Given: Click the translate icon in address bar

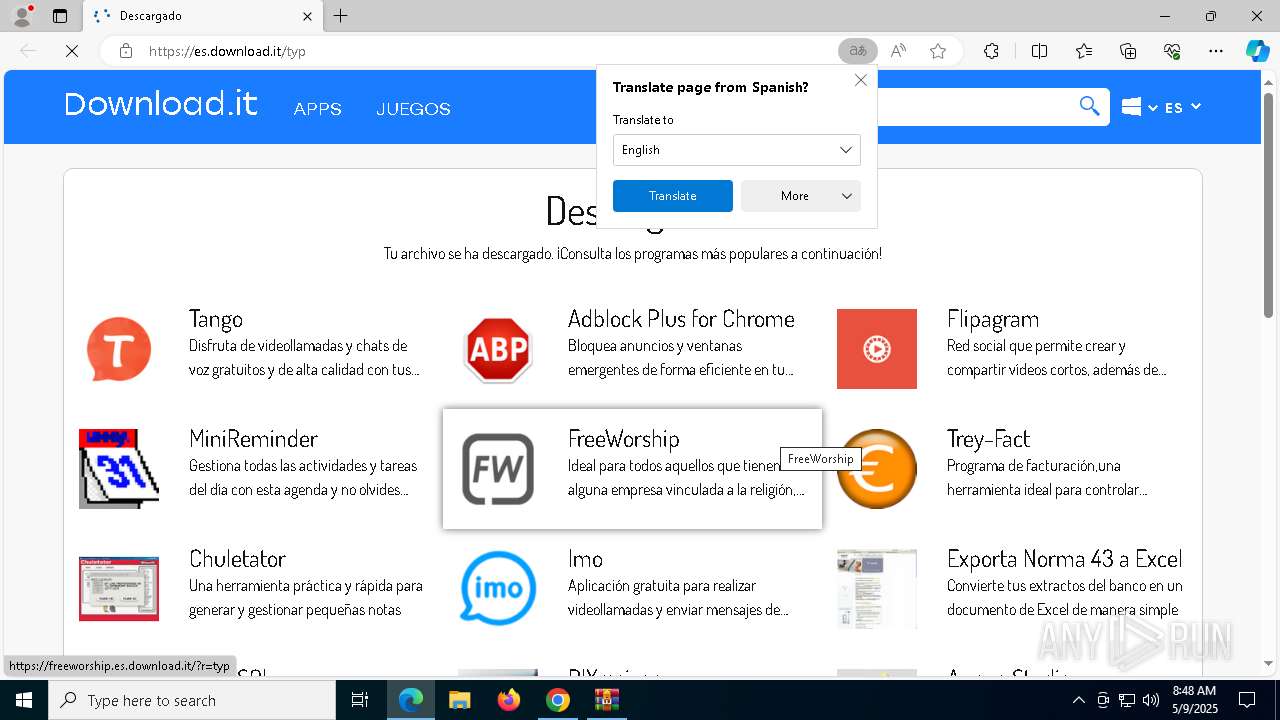Looking at the screenshot, I should click(858, 51).
